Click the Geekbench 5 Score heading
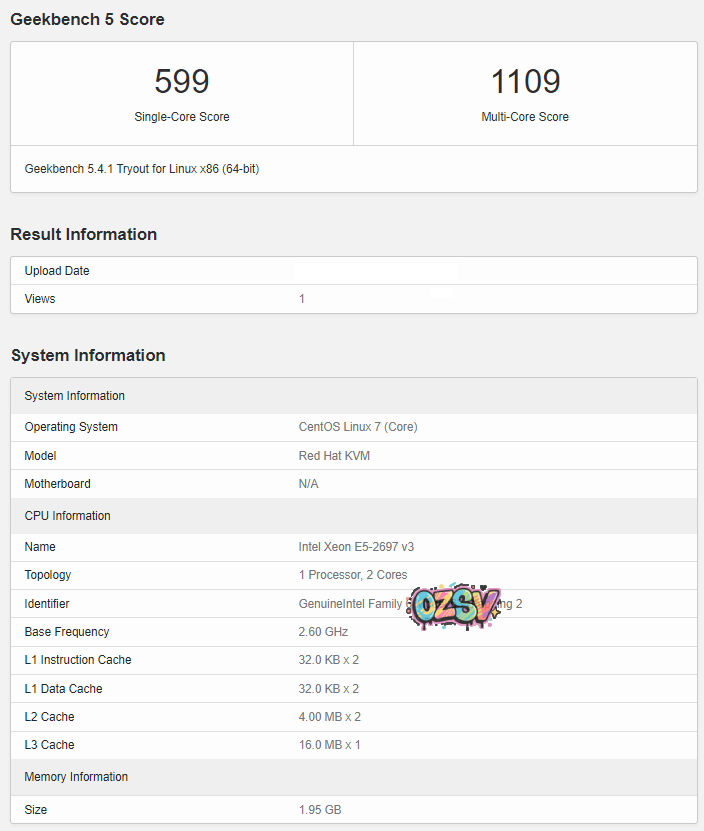Image resolution: width=704 pixels, height=831 pixels. tap(87, 19)
